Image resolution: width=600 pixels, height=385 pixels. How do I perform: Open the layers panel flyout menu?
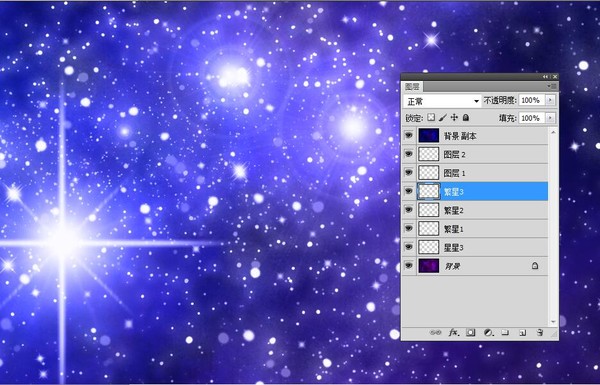pos(551,86)
